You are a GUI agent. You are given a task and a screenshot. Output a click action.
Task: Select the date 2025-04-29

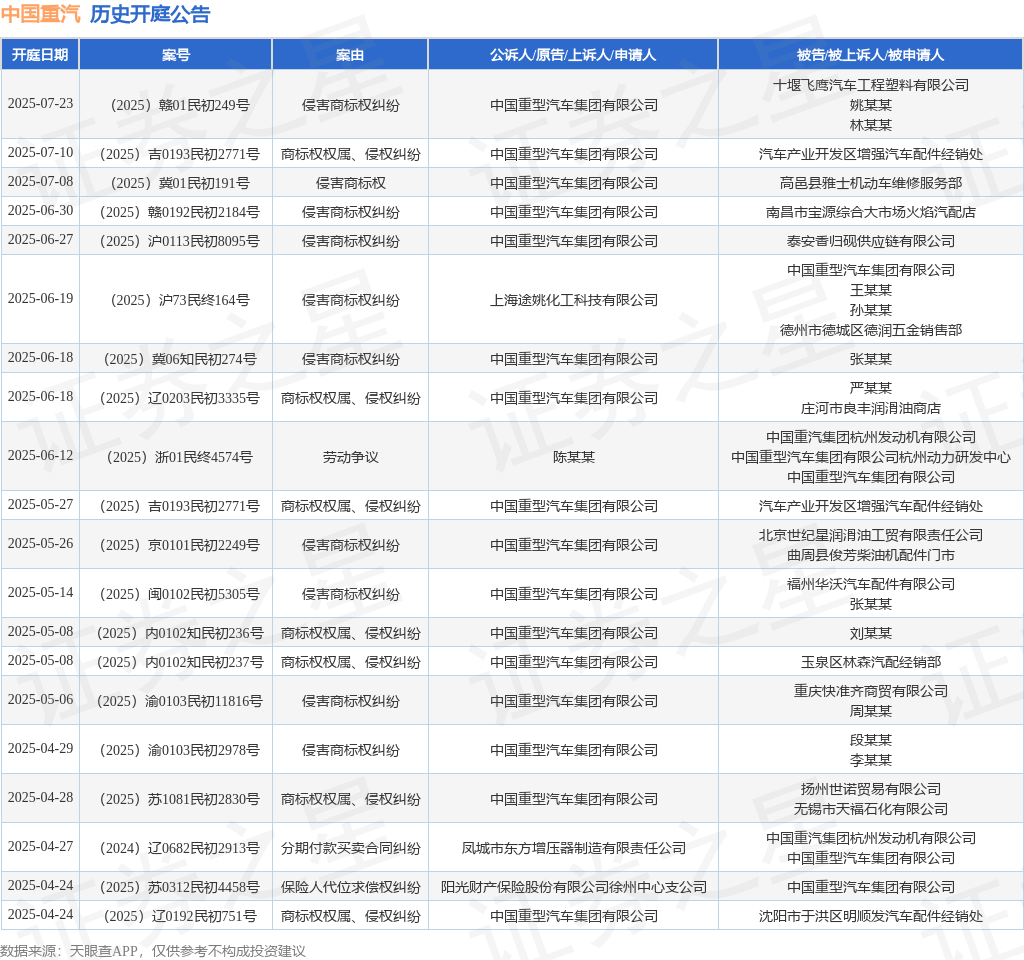tap(40, 749)
